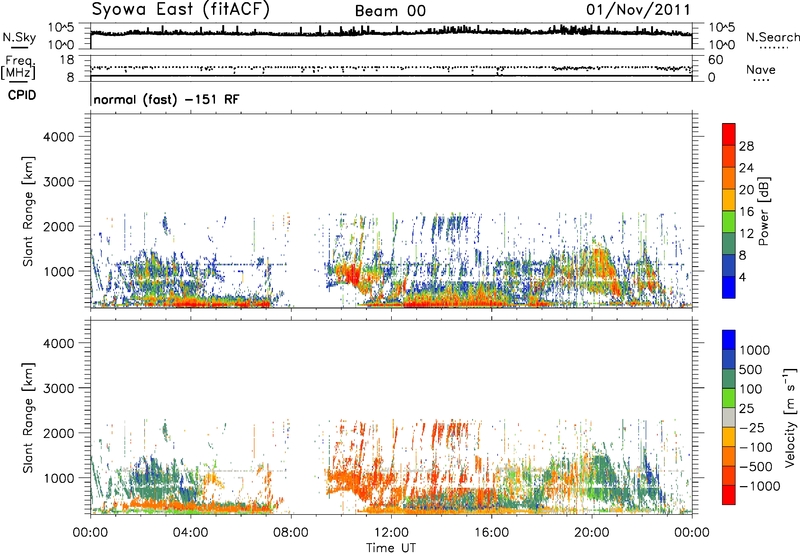
Task: Click the "20" power colorbar value
Action: [x=746, y=190]
